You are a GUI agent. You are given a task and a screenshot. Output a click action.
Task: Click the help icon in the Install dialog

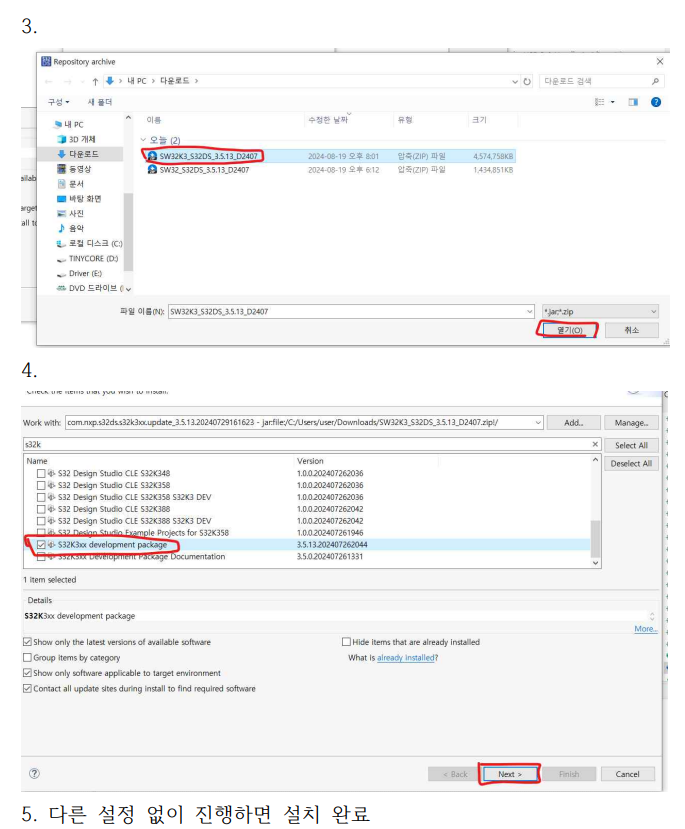click(x=34, y=773)
